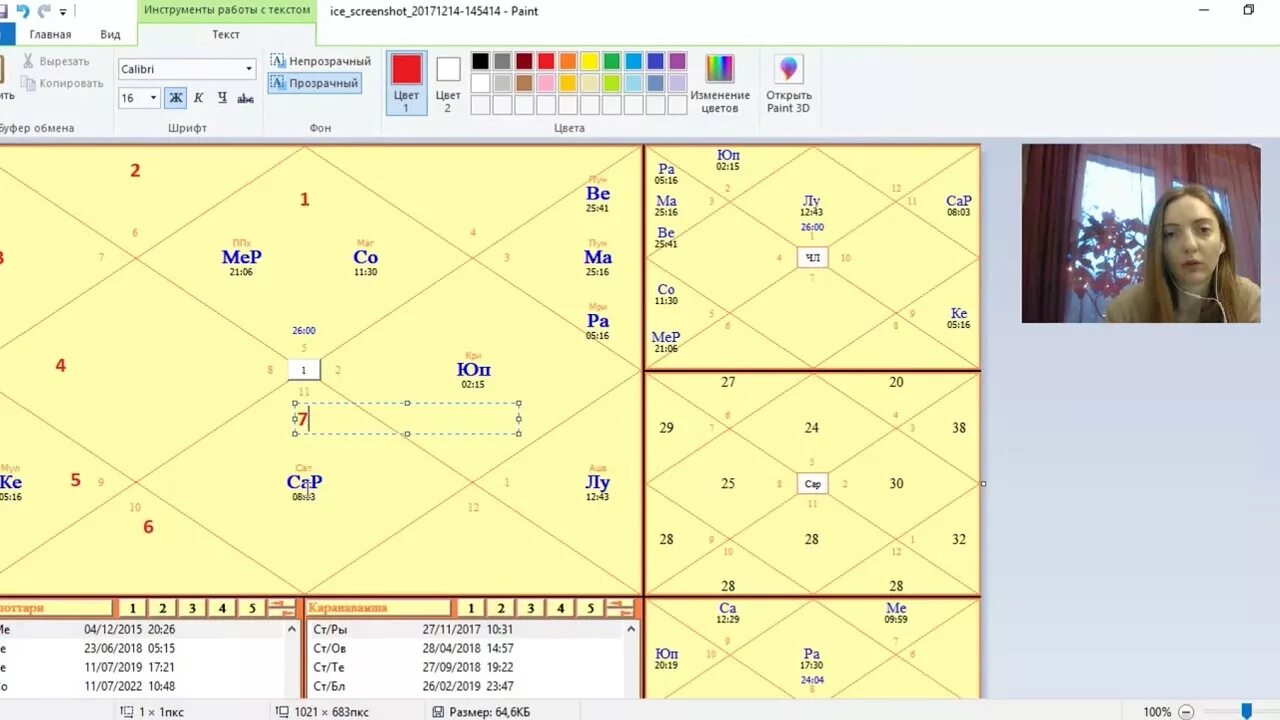Pick the gold color swatch
The width and height of the screenshot is (1280, 720).
(568, 83)
